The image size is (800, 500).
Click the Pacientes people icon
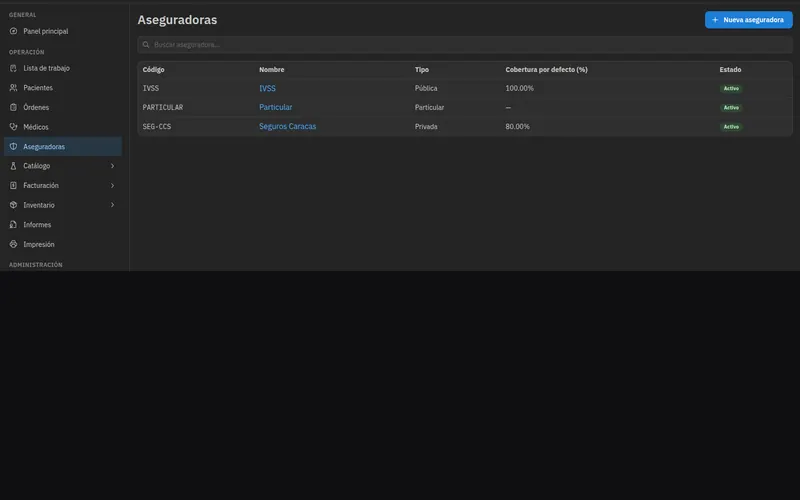13,88
